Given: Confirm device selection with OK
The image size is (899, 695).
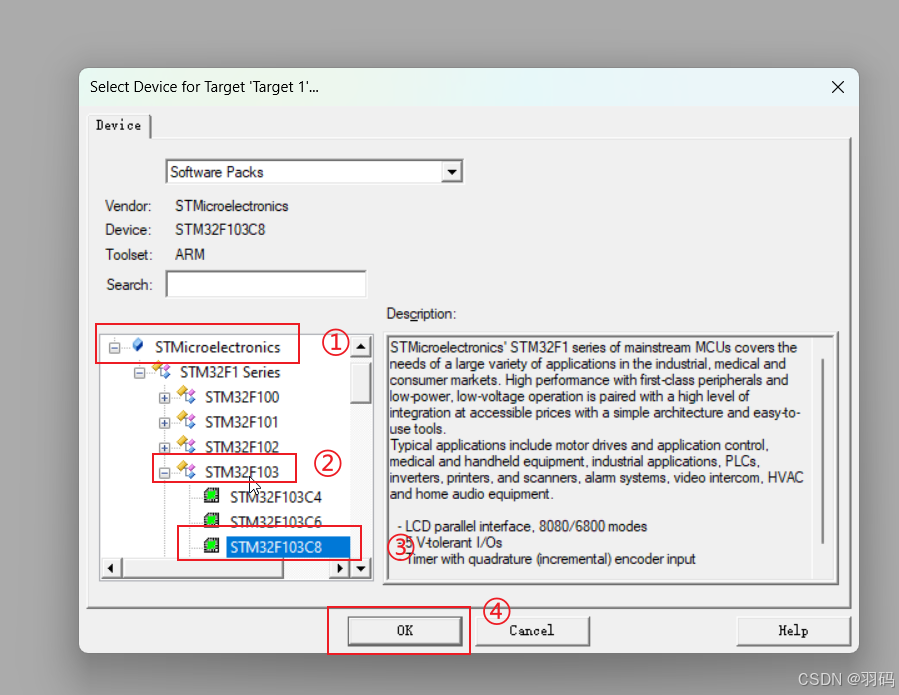Looking at the screenshot, I should pyautogui.click(x=405, y=631).
